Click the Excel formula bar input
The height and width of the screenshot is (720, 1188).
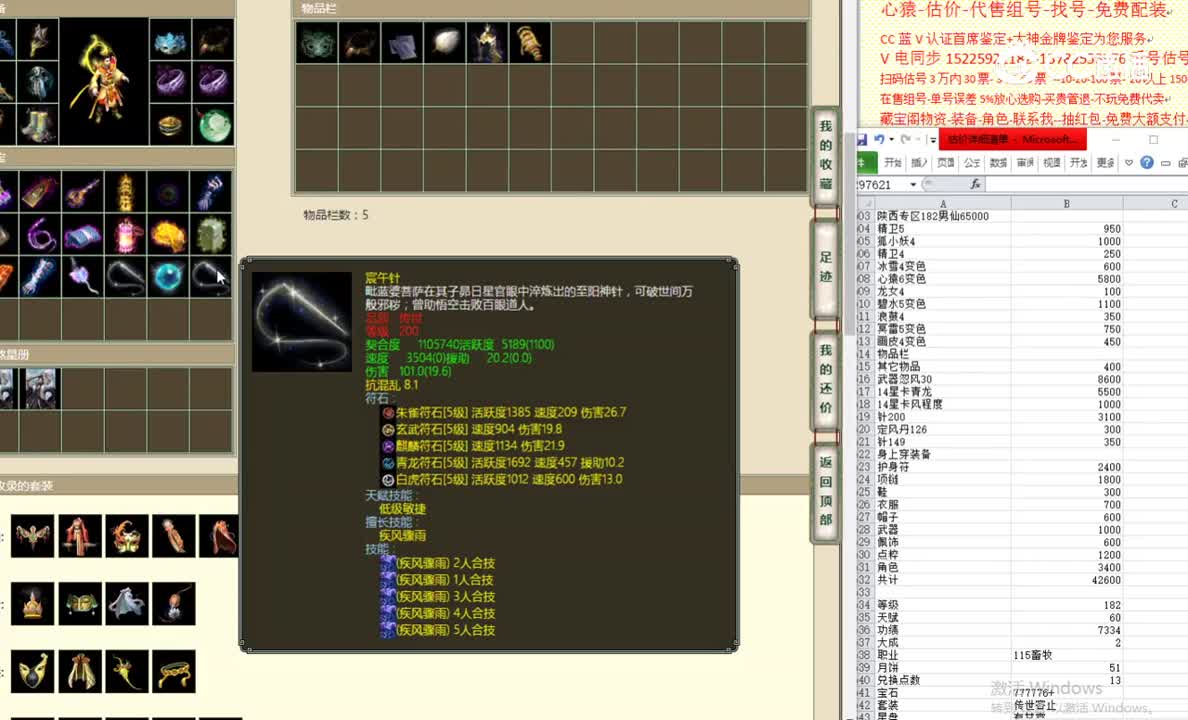click(1087, 185)
